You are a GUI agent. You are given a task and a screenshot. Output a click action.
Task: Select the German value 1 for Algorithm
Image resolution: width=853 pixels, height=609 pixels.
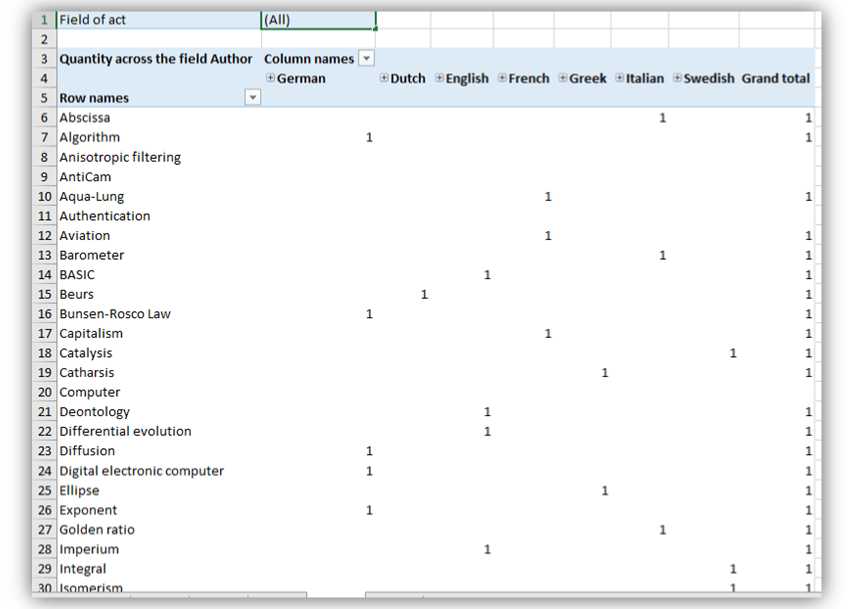point(369,137)
